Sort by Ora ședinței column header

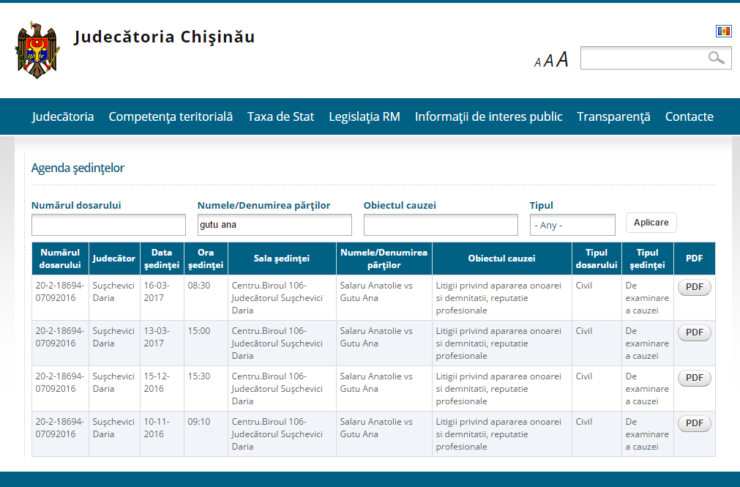[x=206, y=259]
